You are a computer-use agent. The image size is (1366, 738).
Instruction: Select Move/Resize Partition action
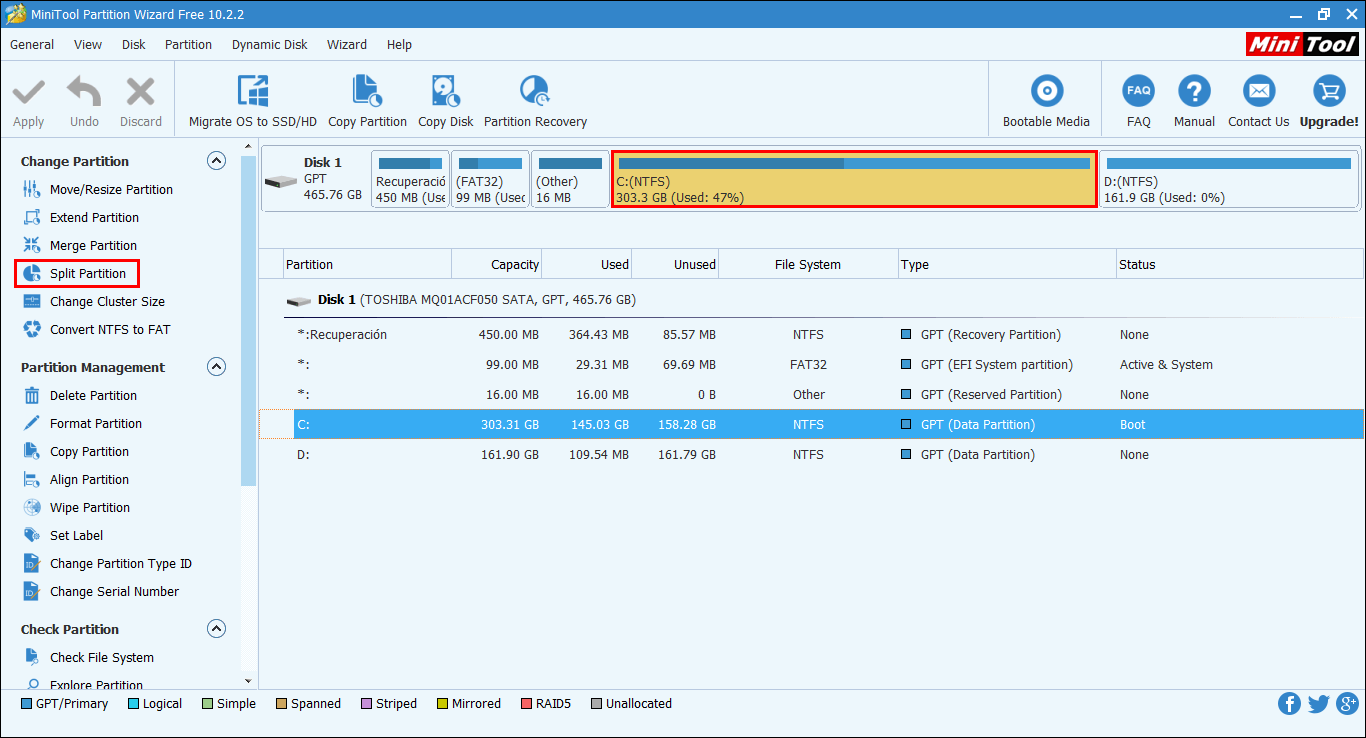98,189
